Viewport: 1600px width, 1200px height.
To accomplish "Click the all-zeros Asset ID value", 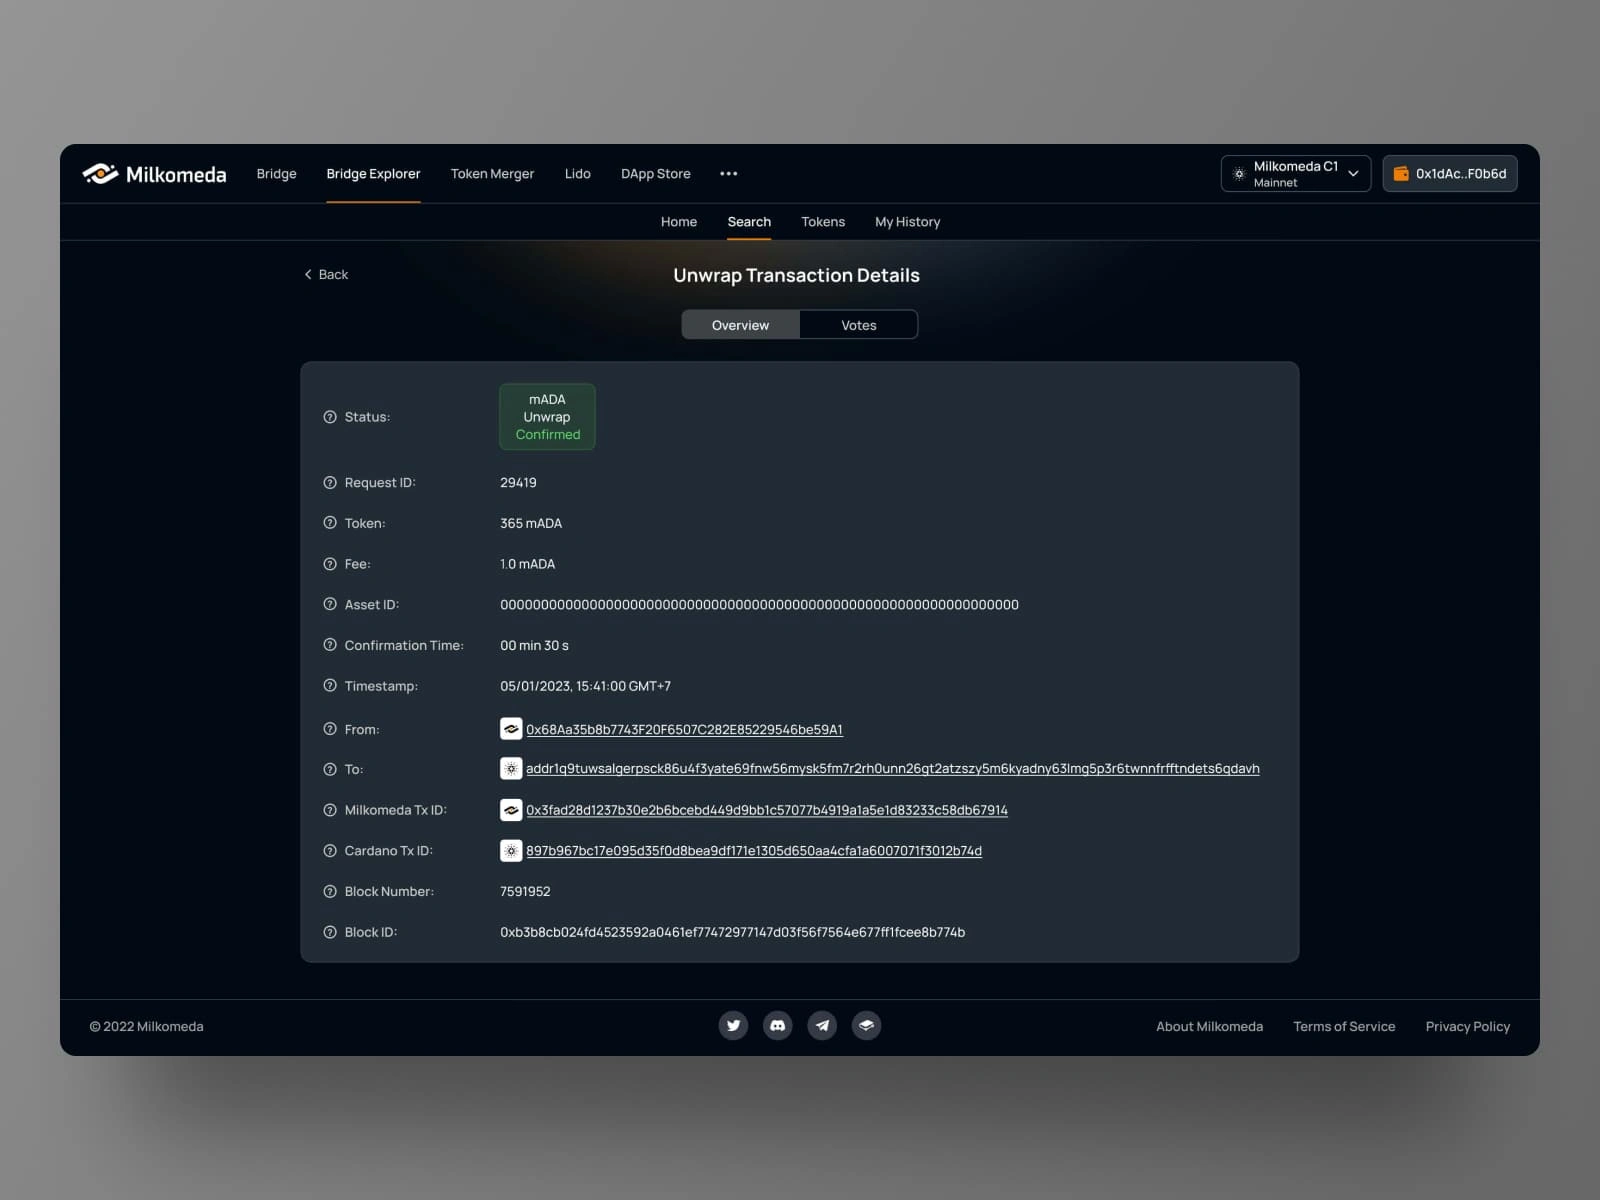I will click(x=759, y=605).
